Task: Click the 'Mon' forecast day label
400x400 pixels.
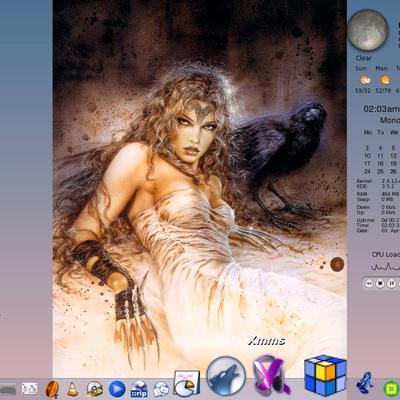Action: [382, 68]
